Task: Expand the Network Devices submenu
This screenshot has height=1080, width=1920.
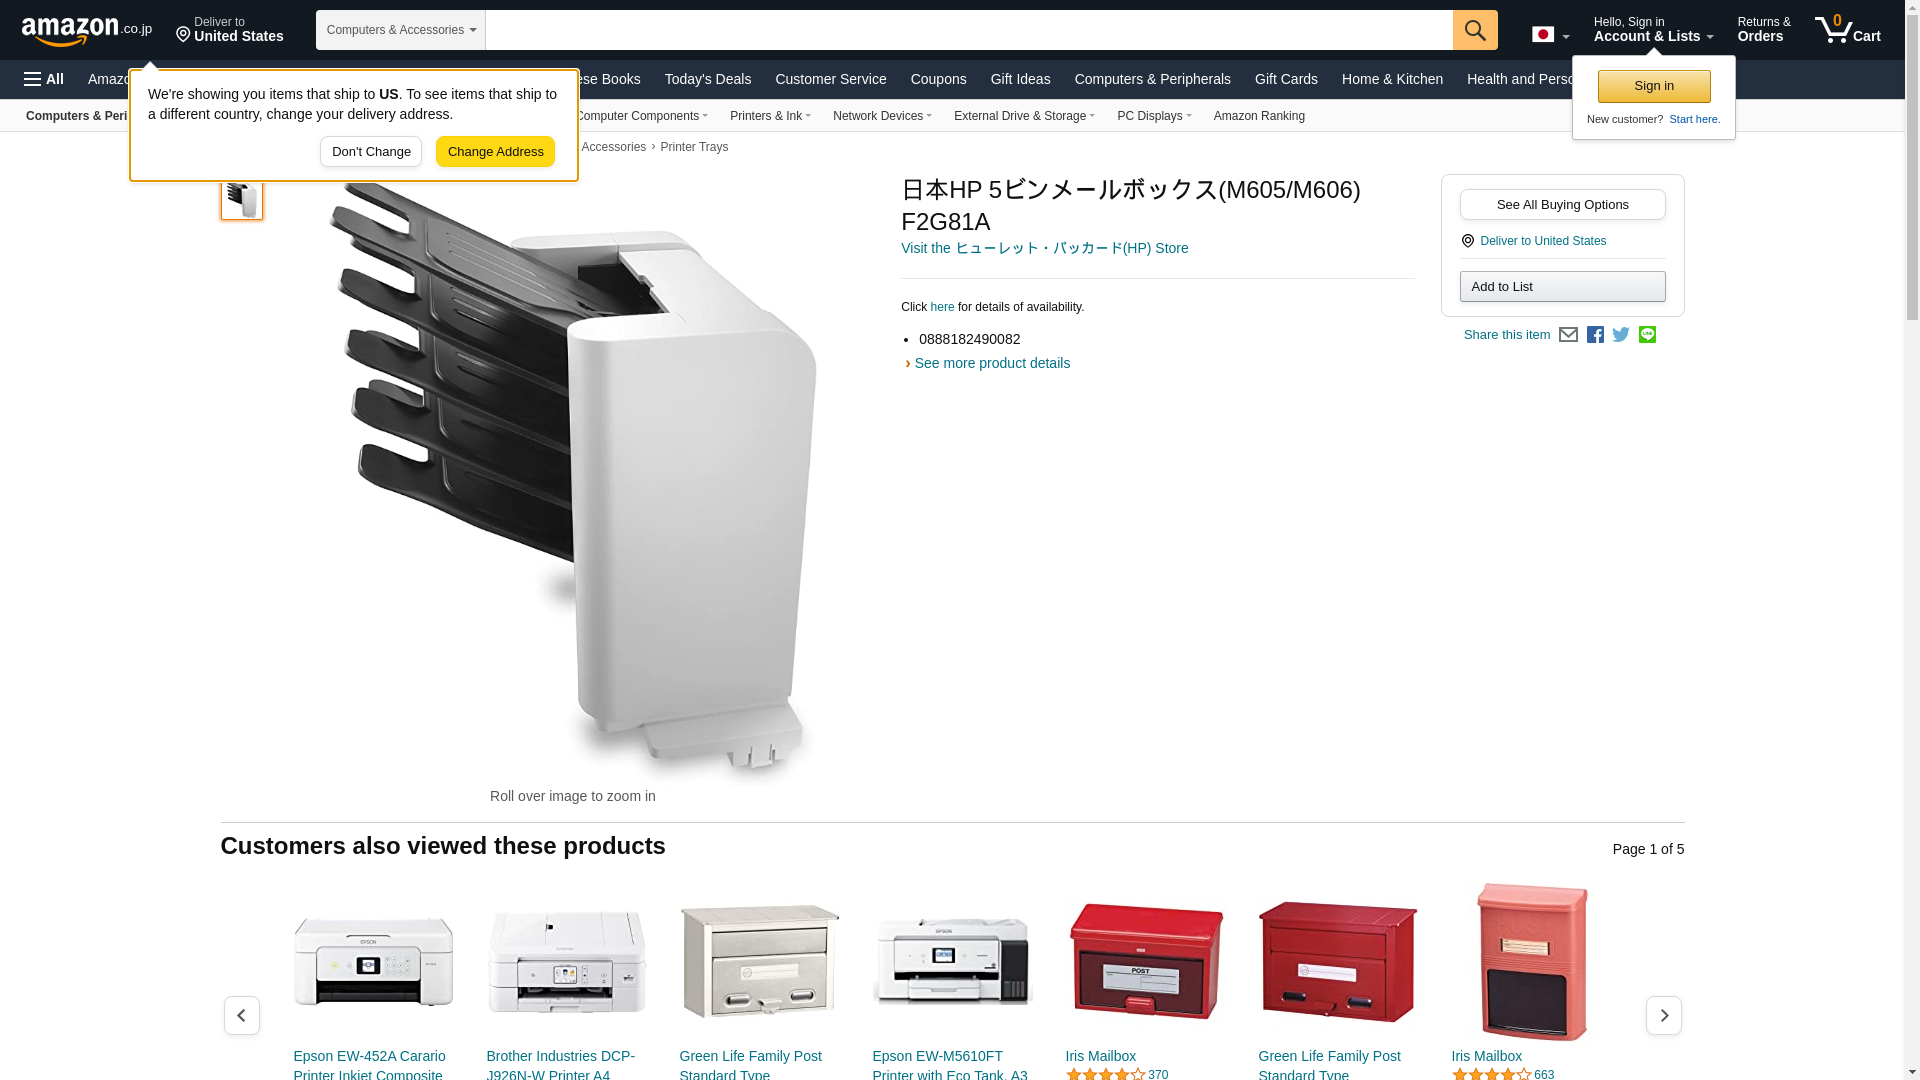Action: pos(882,116)
